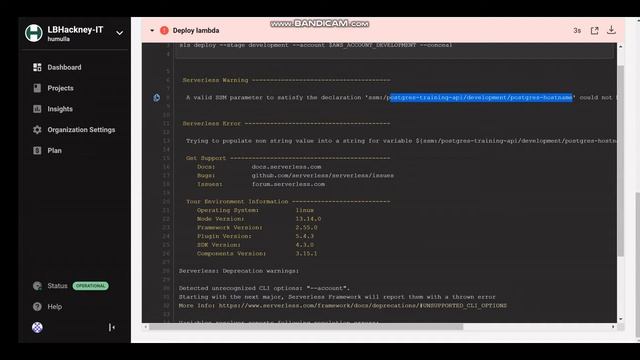640x360 pixels.
Task: Click the highlighted postgres-hostname SSM path
Action: click(480, 98)
